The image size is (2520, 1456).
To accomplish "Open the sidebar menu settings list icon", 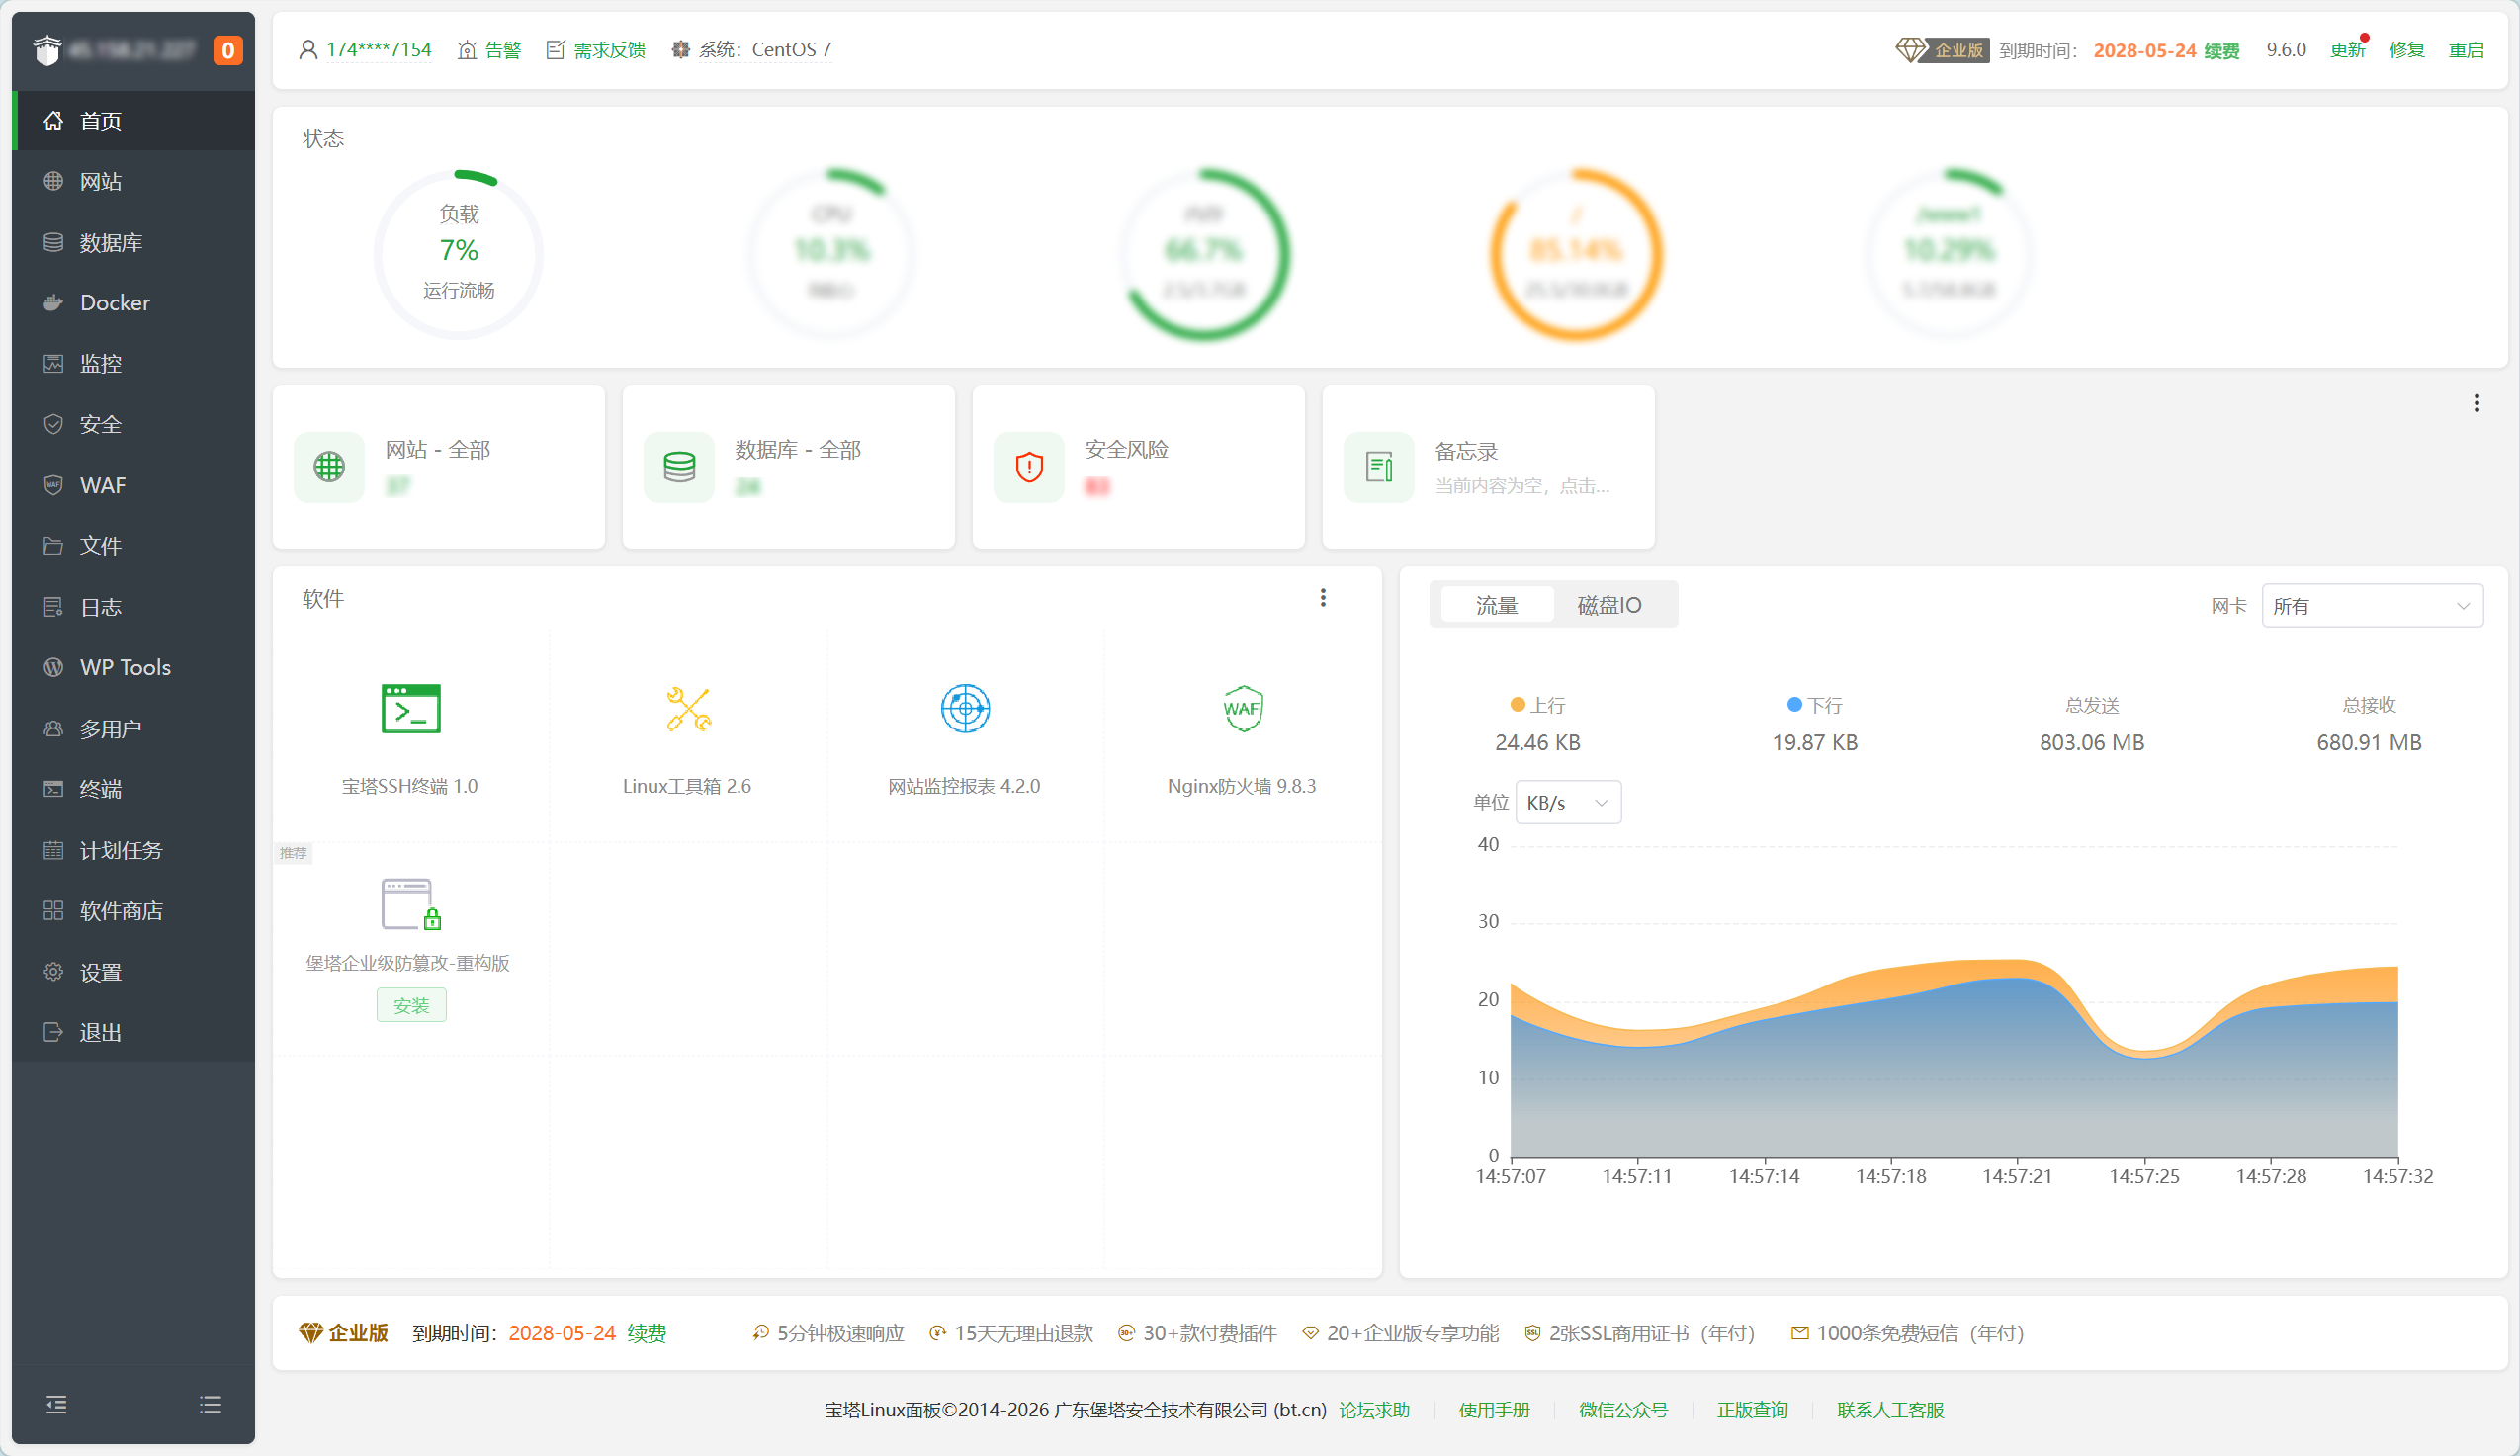I will 210,1405.
